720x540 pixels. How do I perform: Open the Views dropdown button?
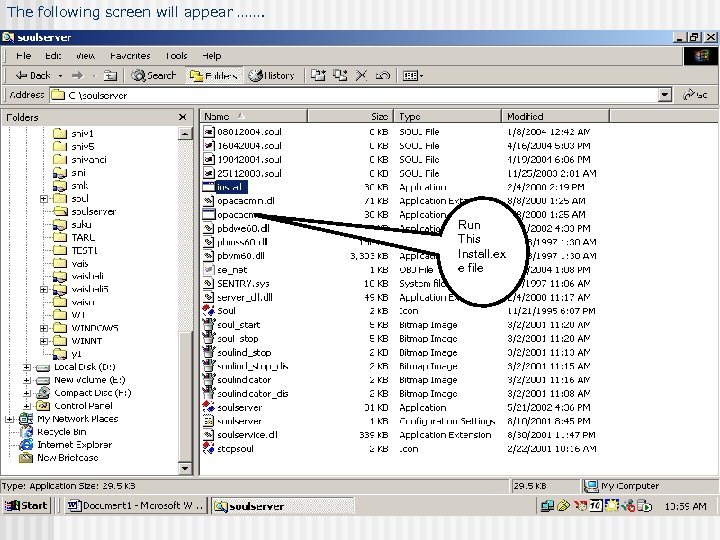click(x=413, y=75)
